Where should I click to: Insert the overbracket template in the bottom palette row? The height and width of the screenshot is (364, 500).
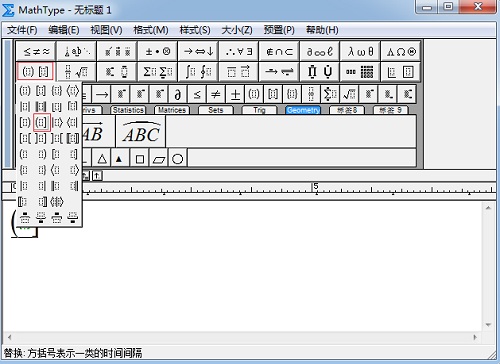click(x=57, y=217)
